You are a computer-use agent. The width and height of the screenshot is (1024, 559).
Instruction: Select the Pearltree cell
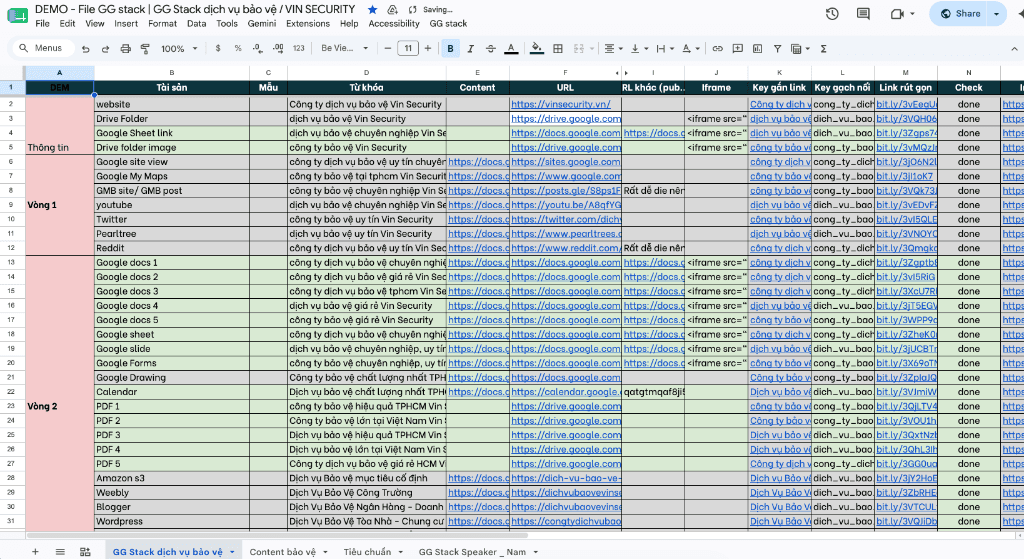(x=172, y=234)
